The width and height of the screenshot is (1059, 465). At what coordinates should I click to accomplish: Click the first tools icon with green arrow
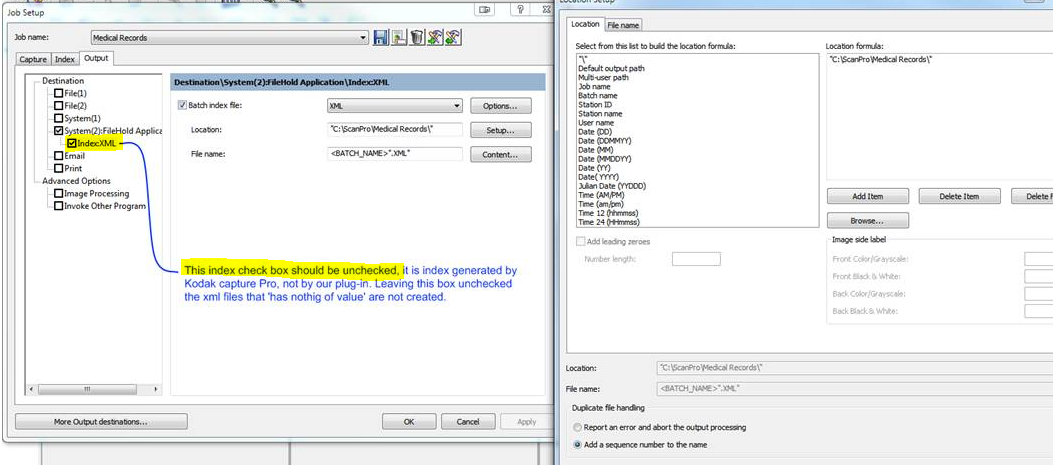(434, 38)
